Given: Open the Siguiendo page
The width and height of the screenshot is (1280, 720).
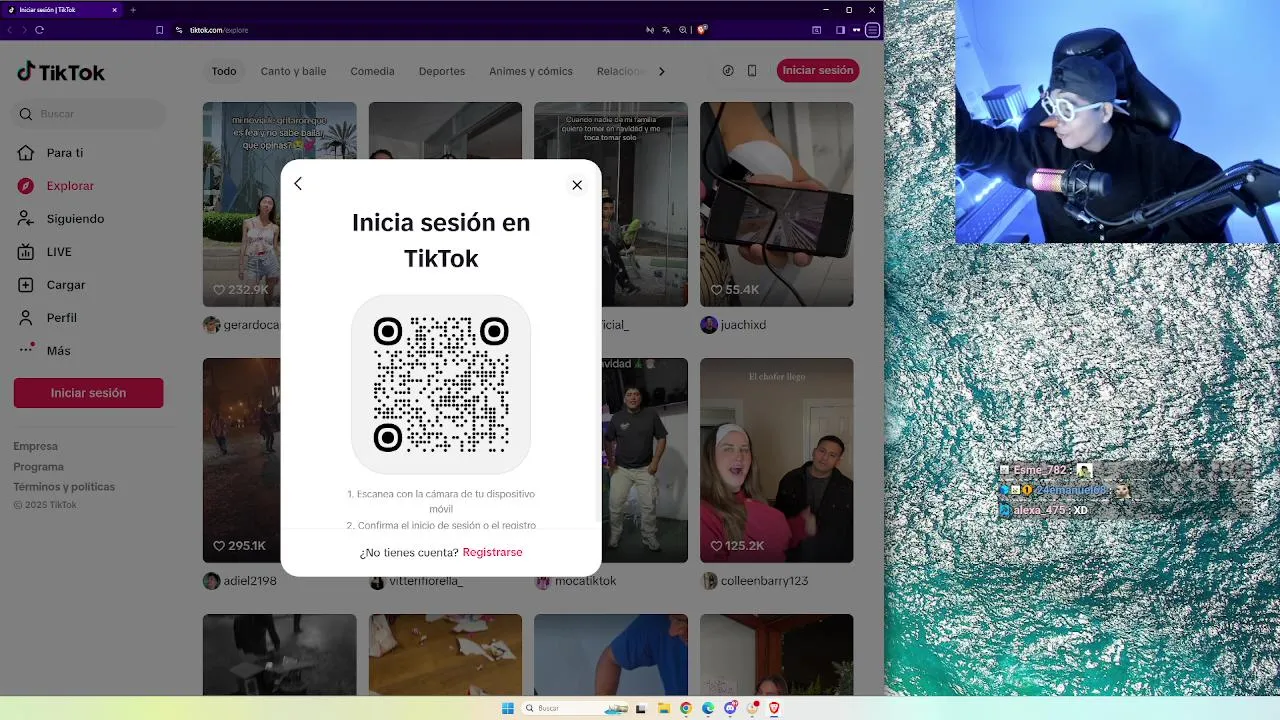Looking at the screenshot, I should point(75,219).
